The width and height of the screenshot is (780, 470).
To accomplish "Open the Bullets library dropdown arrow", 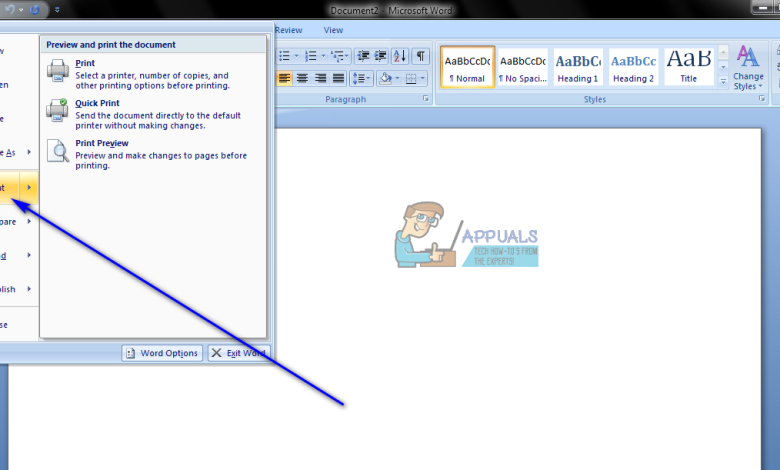I will coord(296,56).
